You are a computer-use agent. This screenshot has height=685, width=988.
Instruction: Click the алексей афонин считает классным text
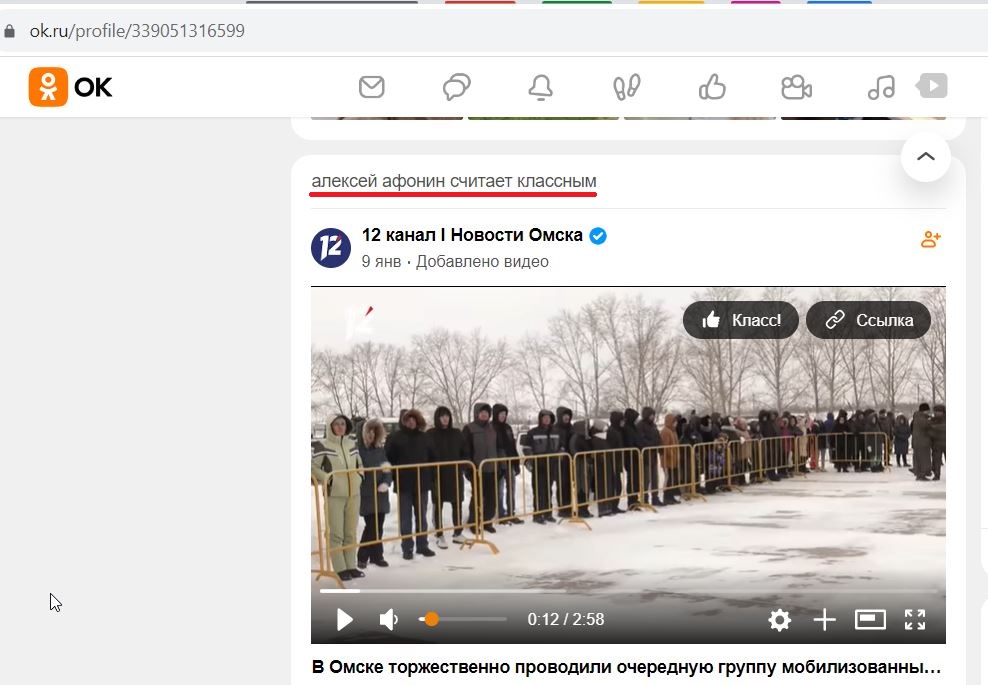454,181
